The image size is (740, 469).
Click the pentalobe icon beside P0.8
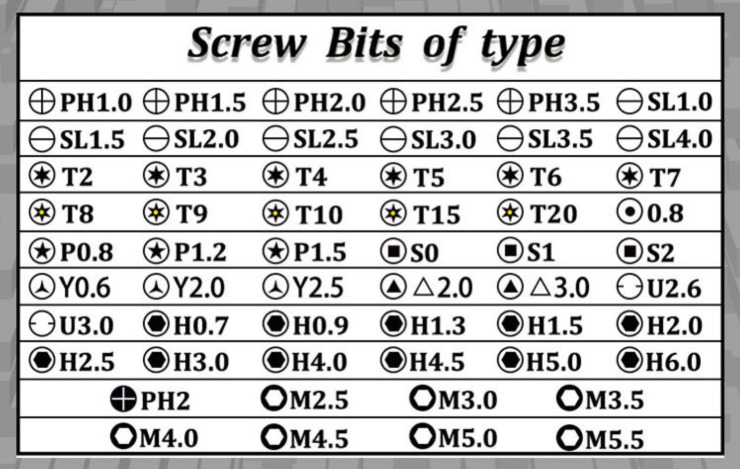coord(42,249)
